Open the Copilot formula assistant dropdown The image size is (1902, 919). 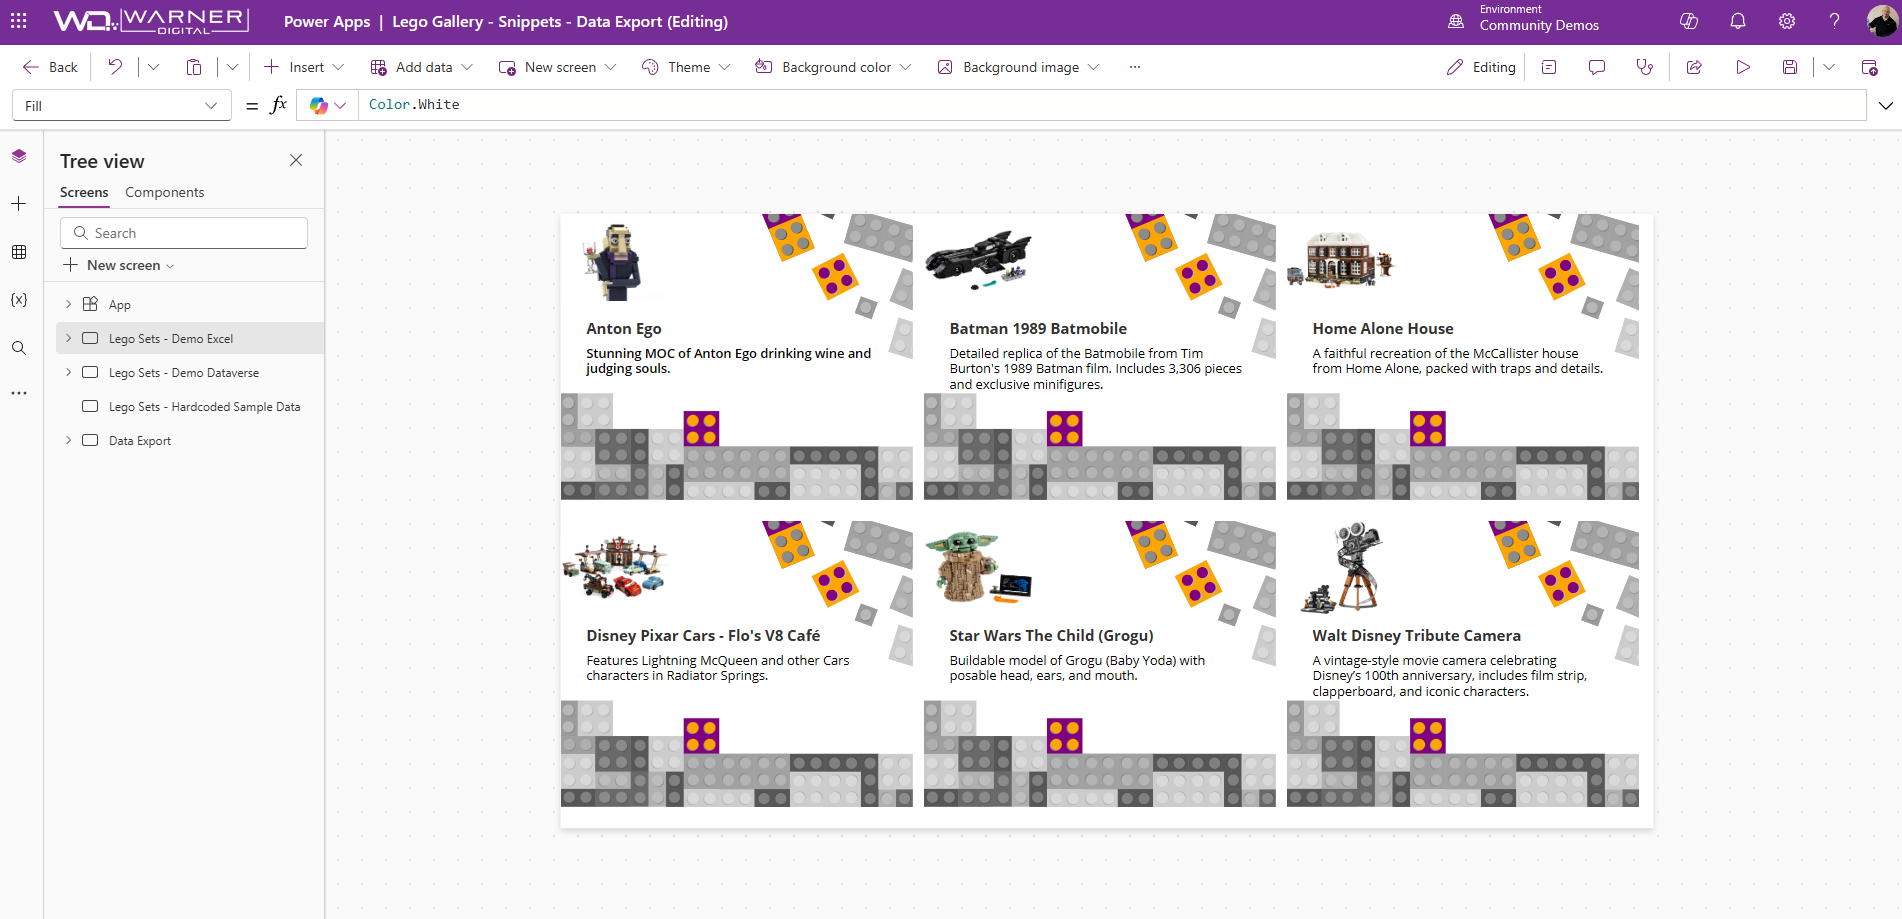[328, 105]
